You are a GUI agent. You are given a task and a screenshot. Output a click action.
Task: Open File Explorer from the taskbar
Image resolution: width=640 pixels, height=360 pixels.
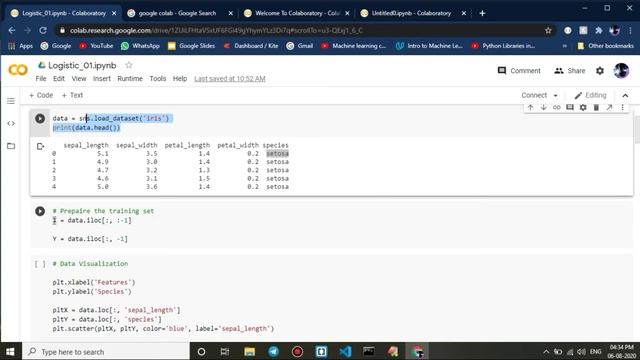tap(249, 352)
